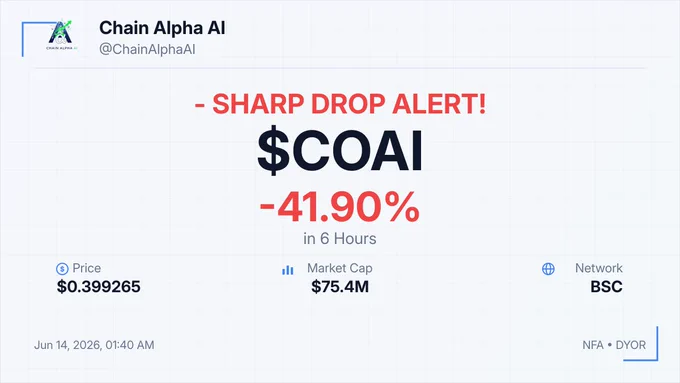Click the $75.4M market cap value

340,287
